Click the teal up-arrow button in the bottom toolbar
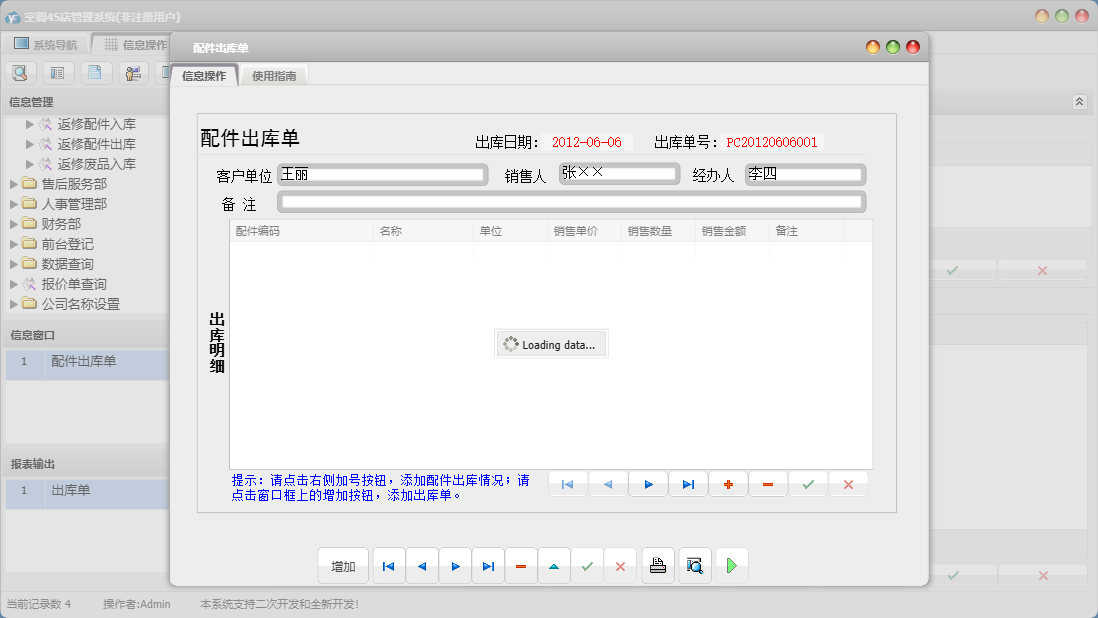The width and height of the screenshot is (1098, 618). pos(553,566)
